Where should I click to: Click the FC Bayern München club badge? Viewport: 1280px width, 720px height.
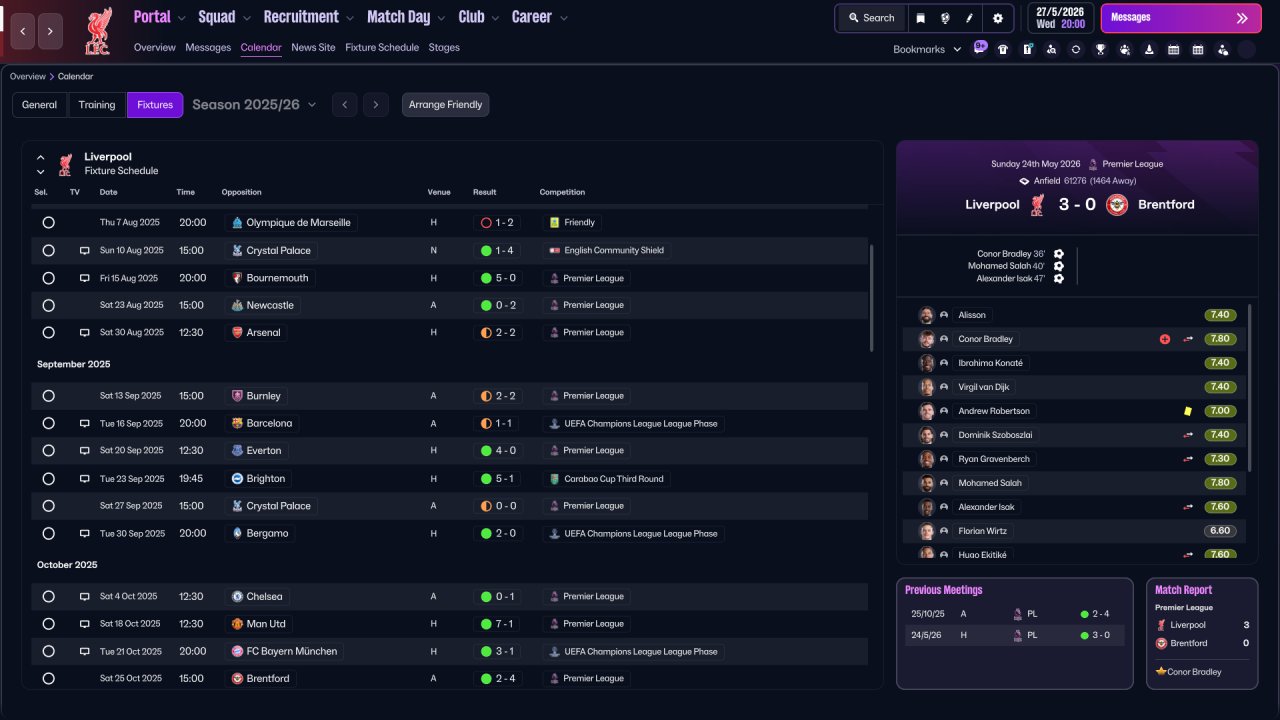coord(237,651)
